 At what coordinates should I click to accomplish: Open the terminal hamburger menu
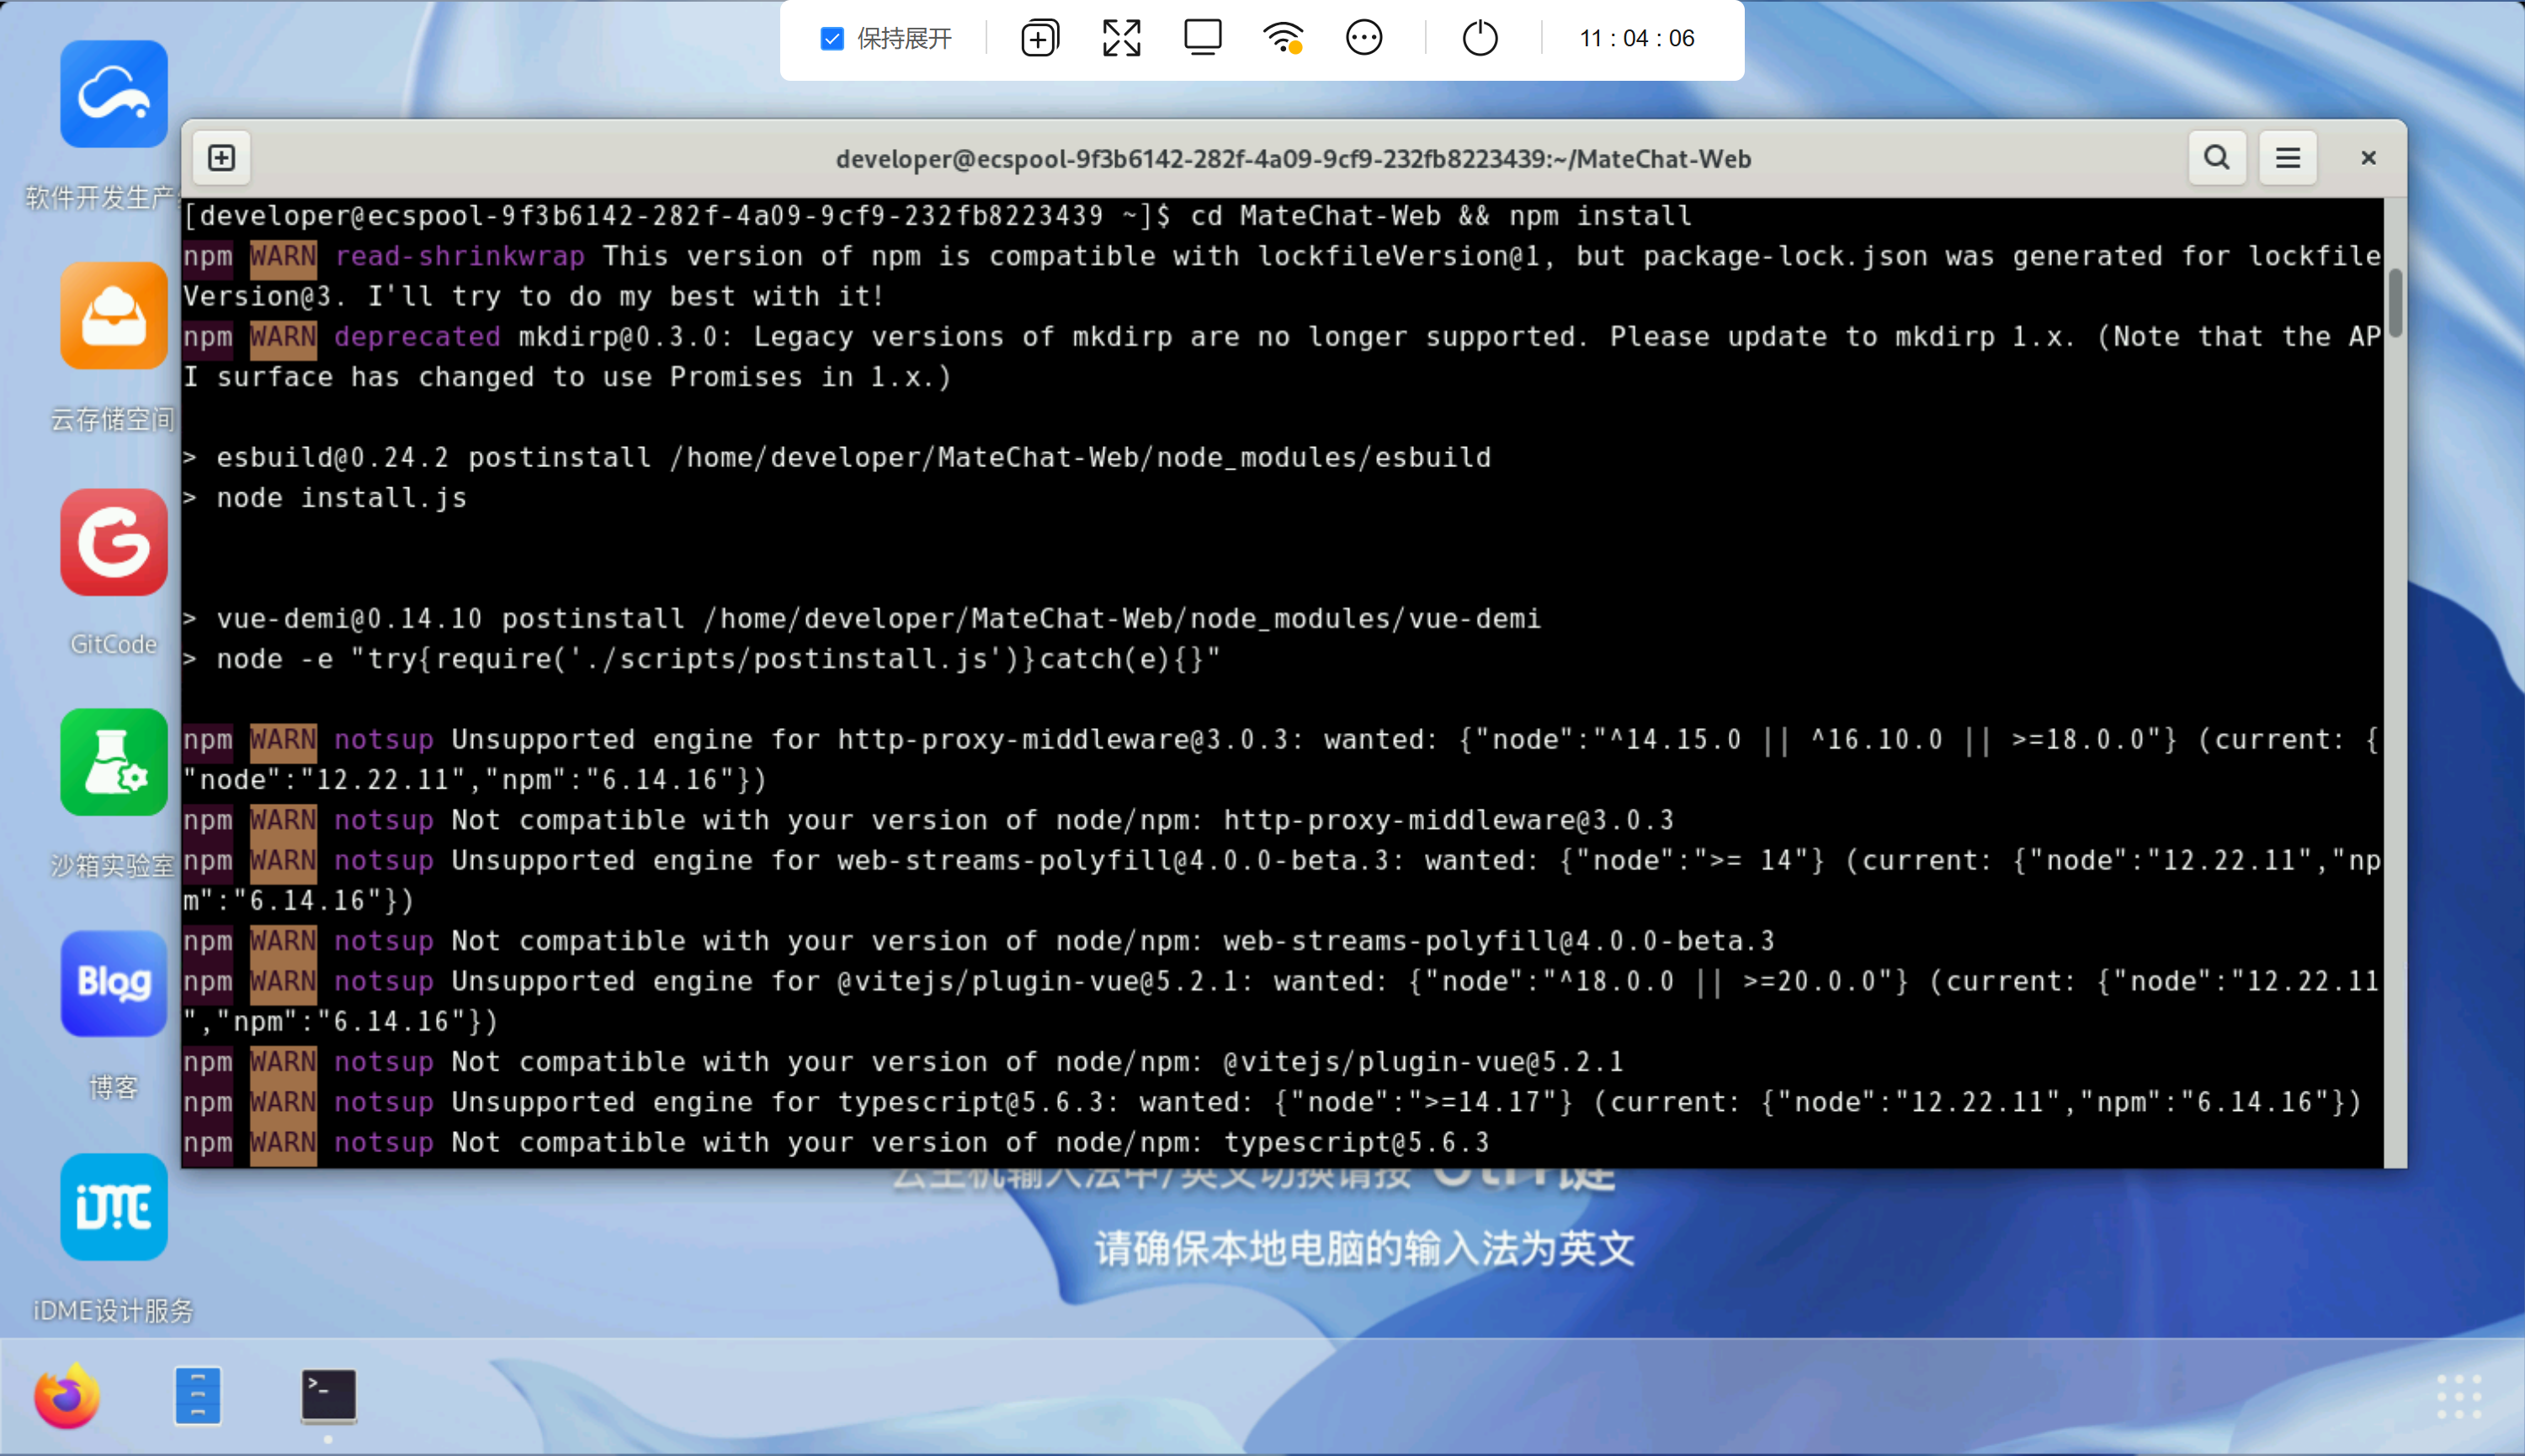(2288, 158)
